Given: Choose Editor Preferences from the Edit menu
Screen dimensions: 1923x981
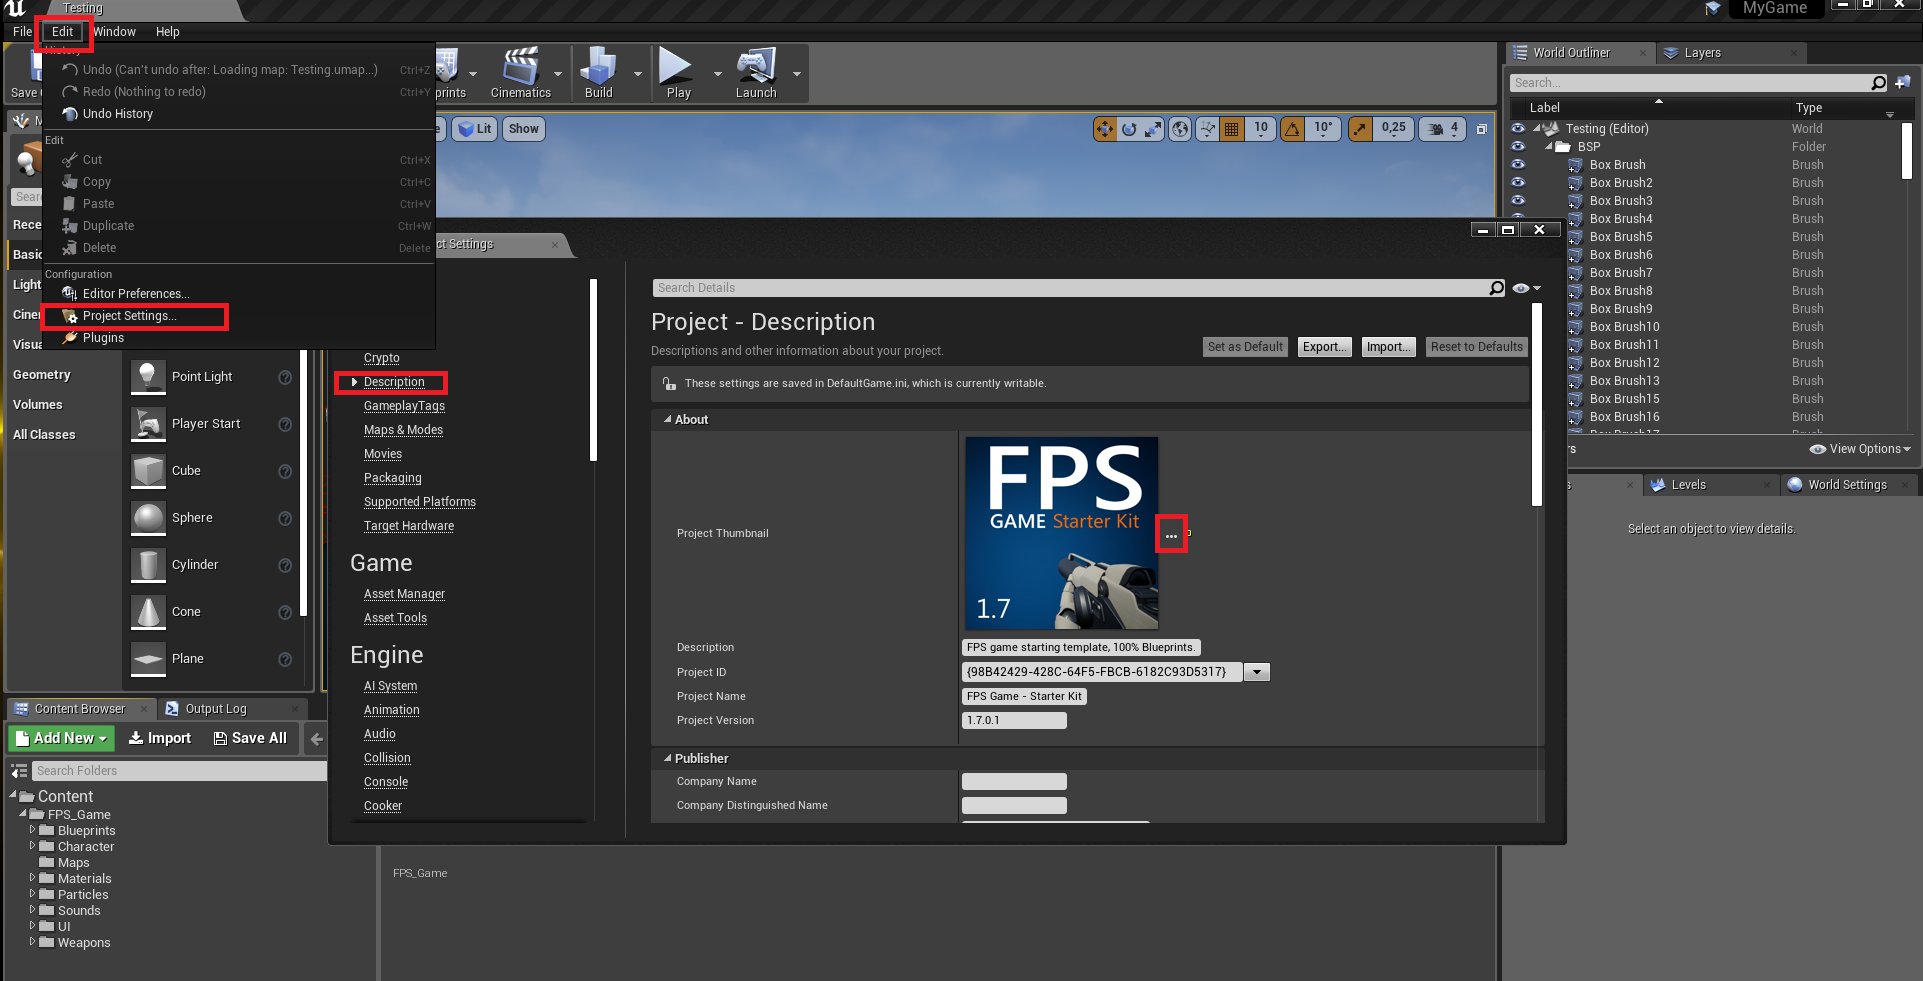Looking at the screenshot, I should coord(135,294).
